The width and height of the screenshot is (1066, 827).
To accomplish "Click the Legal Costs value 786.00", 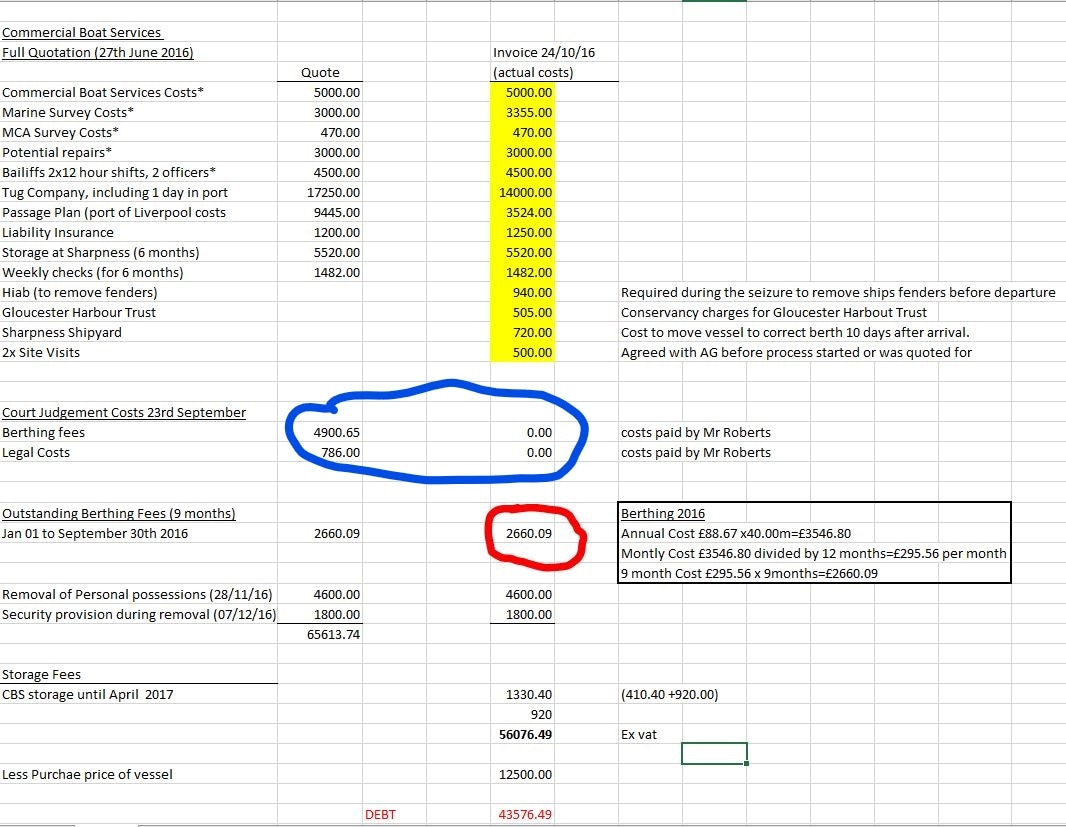I will tap(340, 452).
